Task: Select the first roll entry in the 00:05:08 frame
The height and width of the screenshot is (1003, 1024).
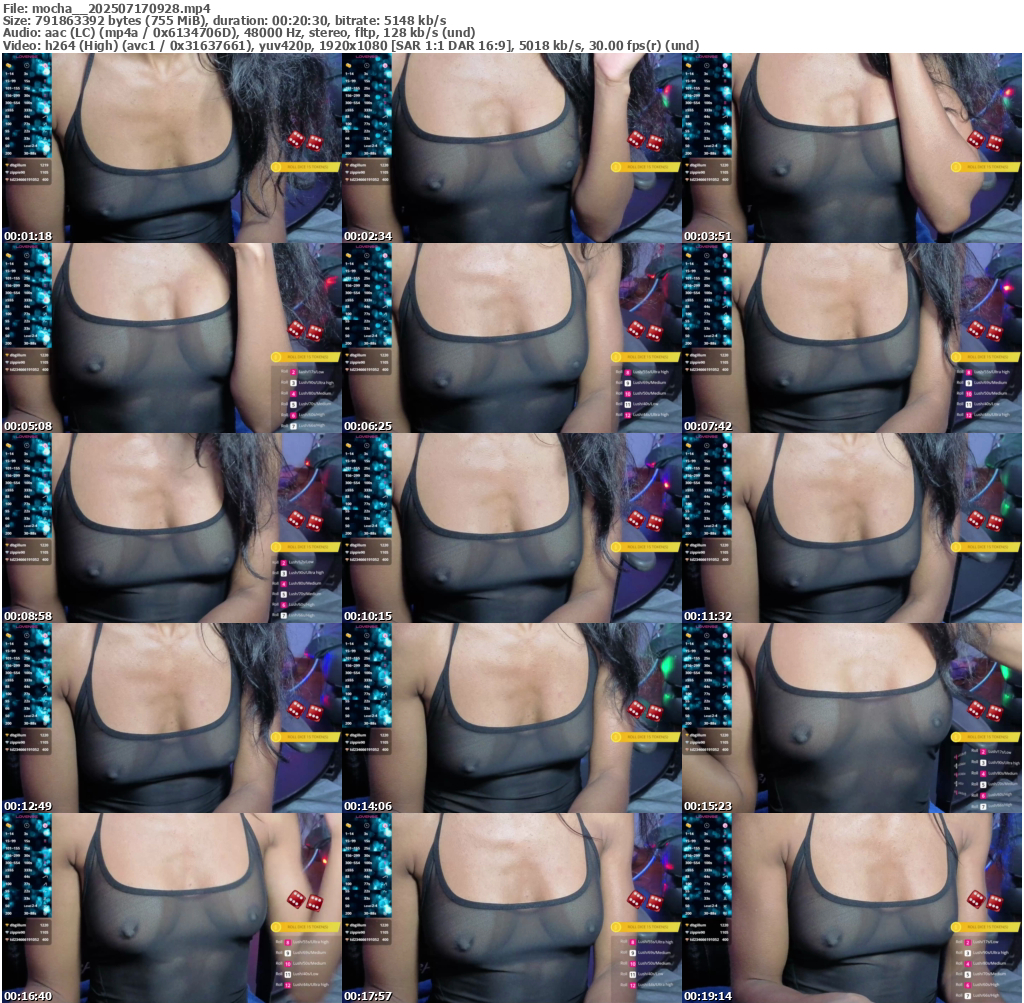Action: pyautogui.click(x=305, y=371)
